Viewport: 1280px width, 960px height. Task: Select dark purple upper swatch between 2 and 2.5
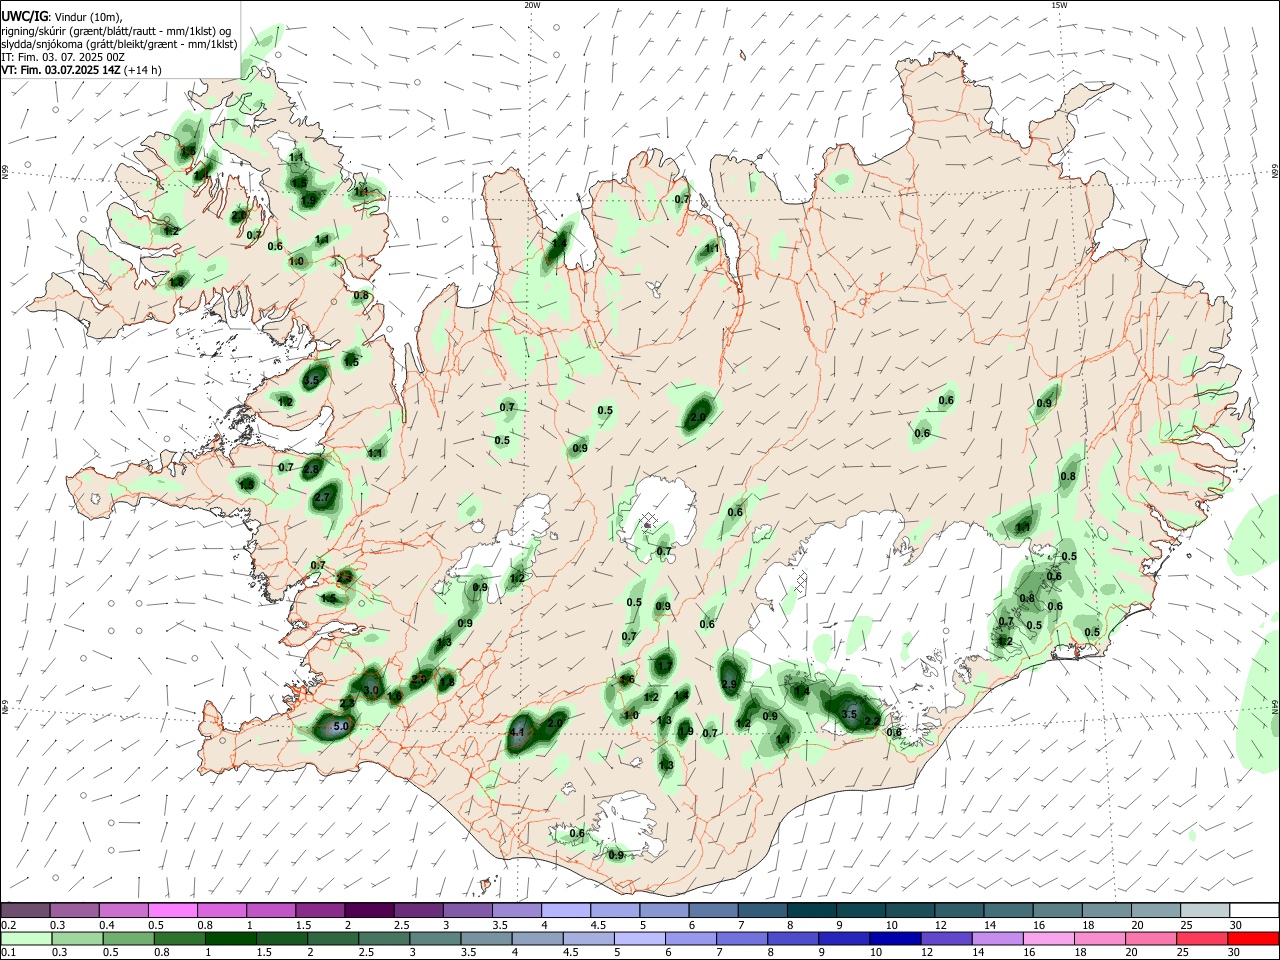point(368,910)
